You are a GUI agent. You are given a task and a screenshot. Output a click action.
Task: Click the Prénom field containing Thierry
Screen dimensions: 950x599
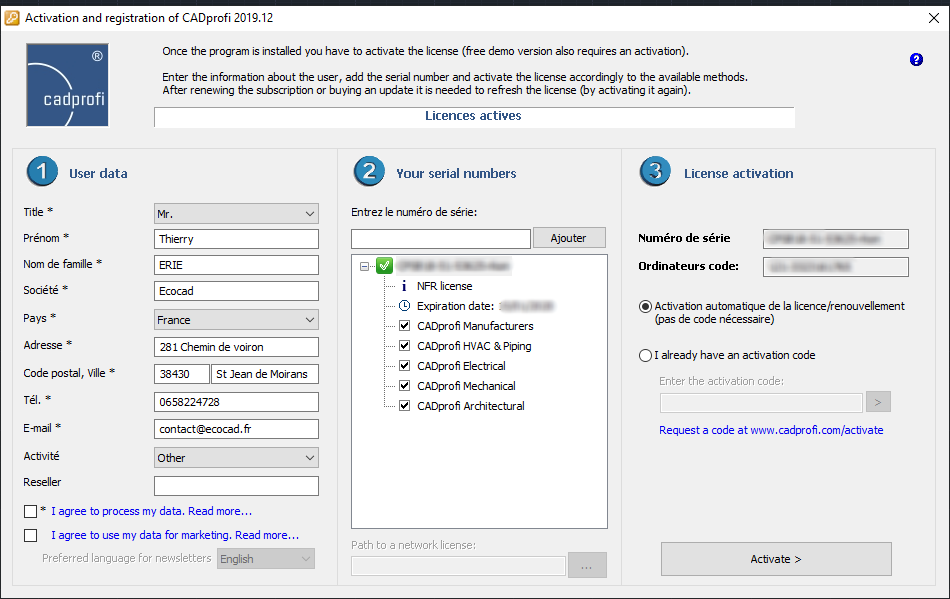[236, 239]
